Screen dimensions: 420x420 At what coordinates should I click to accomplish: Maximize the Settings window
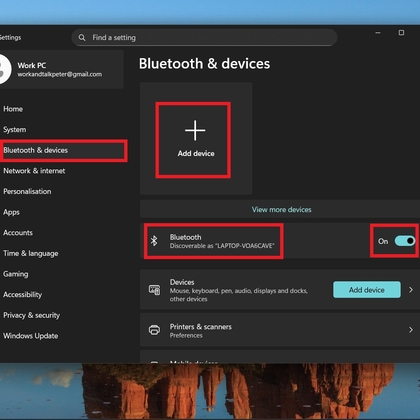coord(401,33)
